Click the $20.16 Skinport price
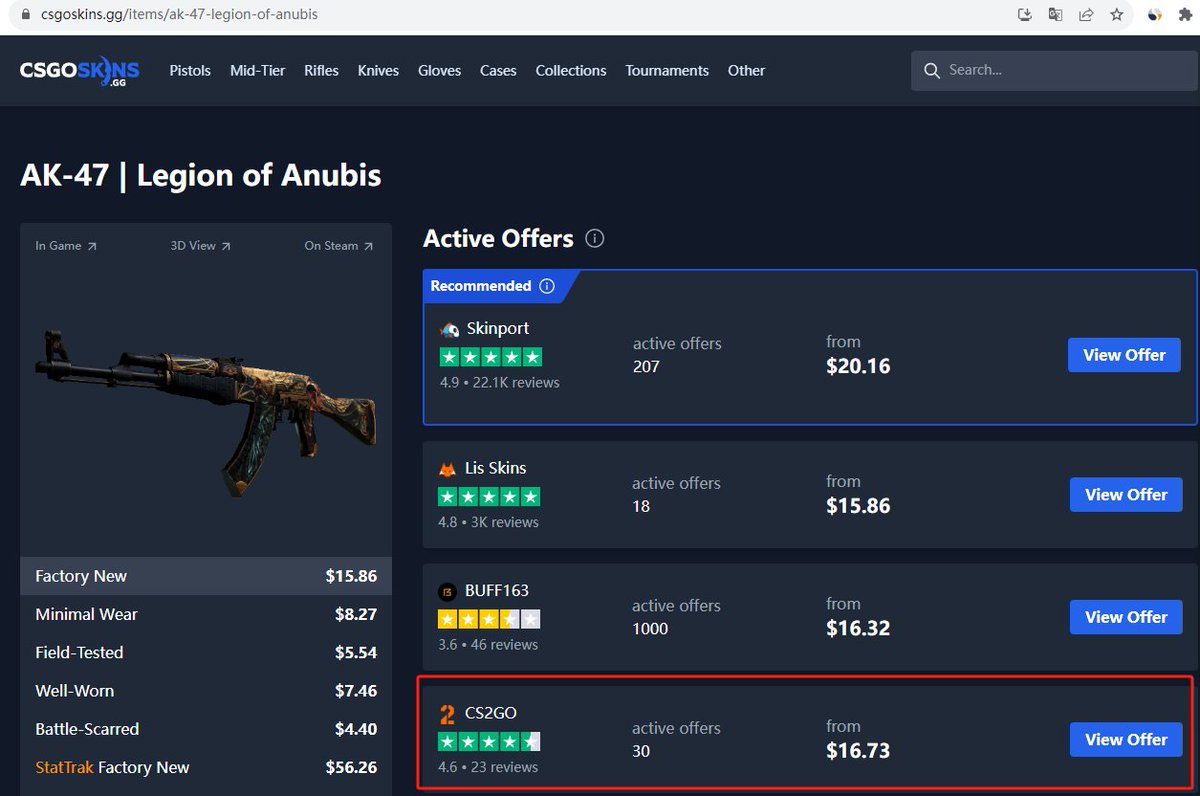Image resolution: width=1200 pixels, height=796 pixels. tap(858, 366)
